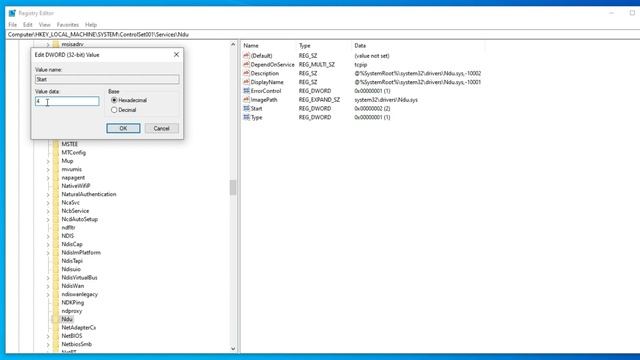Click the MSTEE folder icon
Viewport: 640px width, 360px height.
[x=56, y=144]
